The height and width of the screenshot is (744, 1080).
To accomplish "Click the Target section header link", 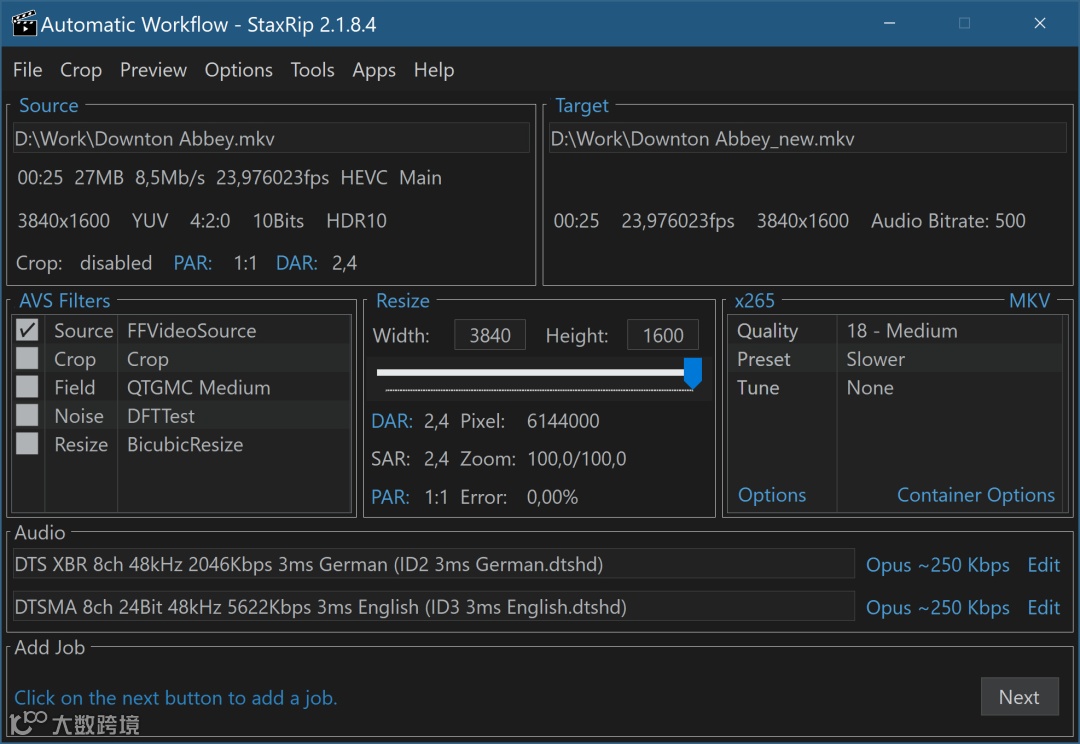I will click(582, 105).
